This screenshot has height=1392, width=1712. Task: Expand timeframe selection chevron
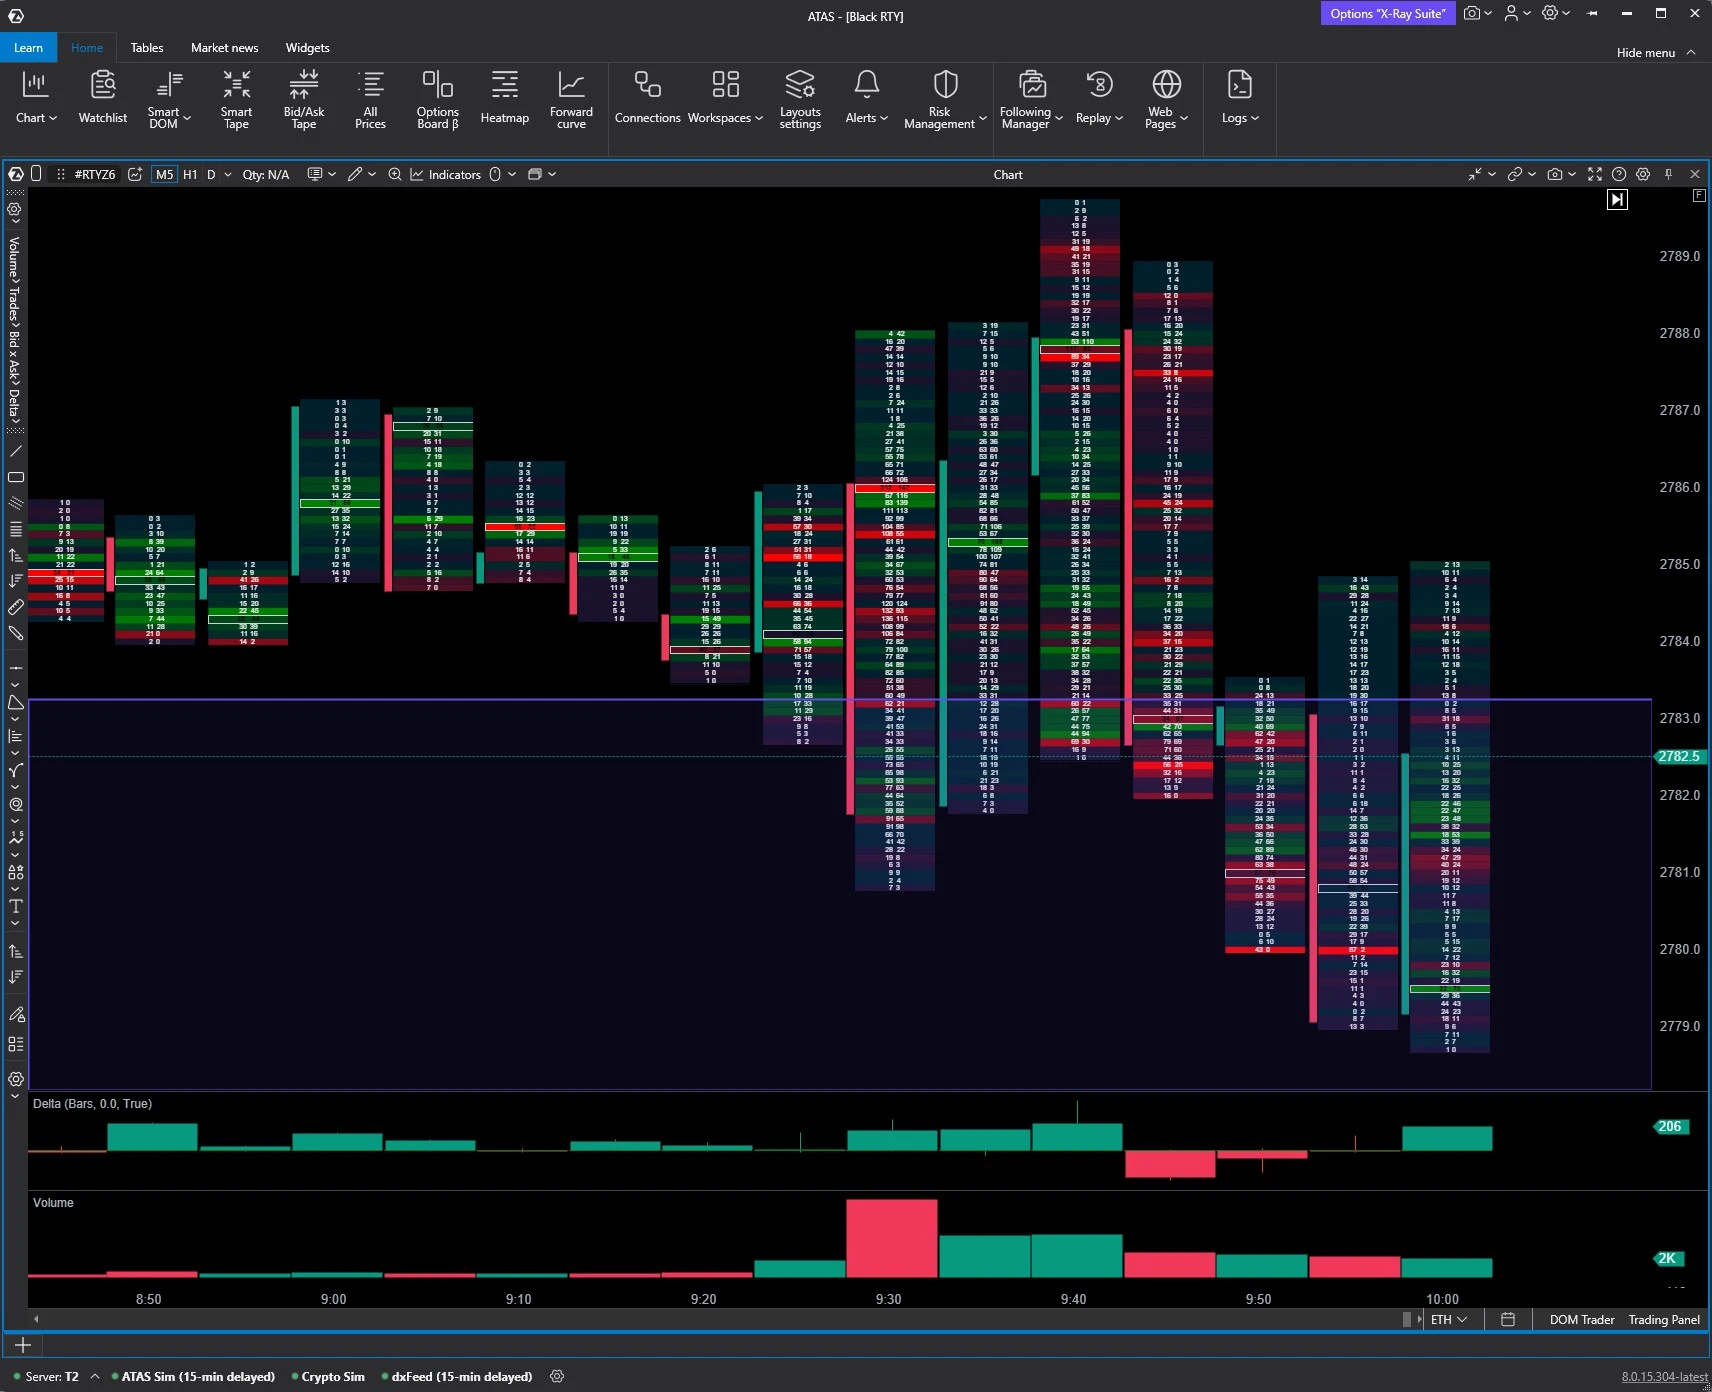coord(228,174)
